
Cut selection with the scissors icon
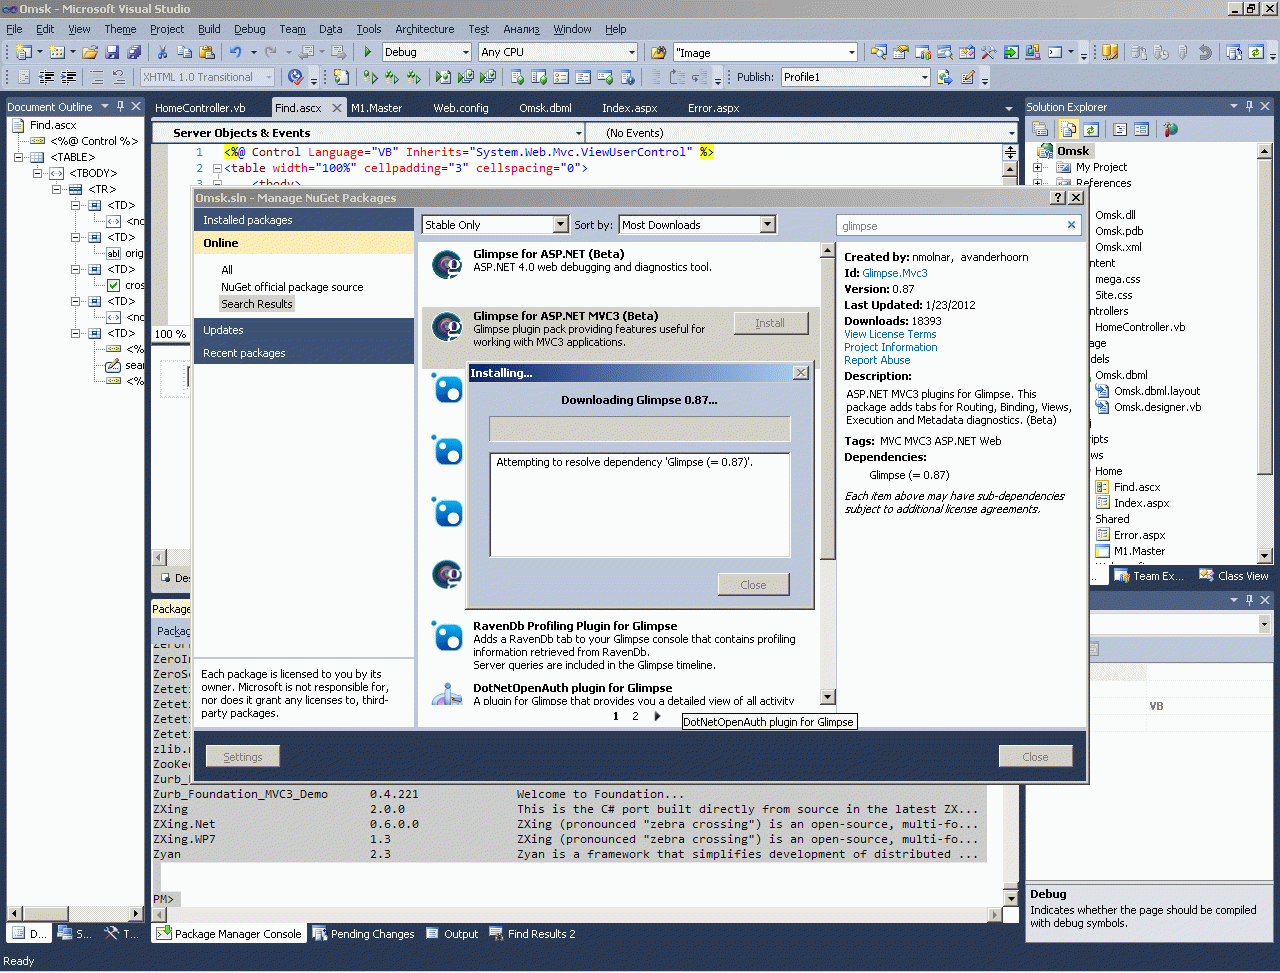162,52
